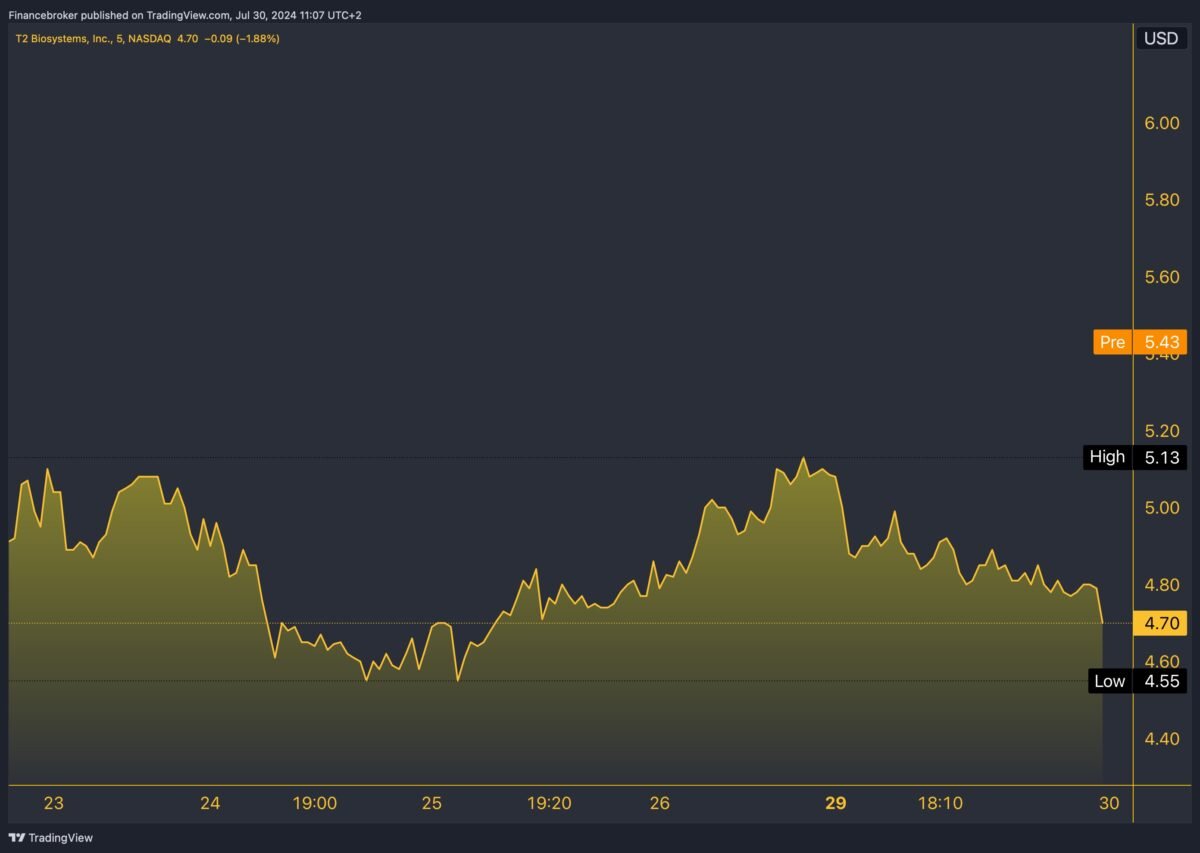Click the 19:20 time axis label
This screenshot has height=853, width=1200.
coord(549,803)
